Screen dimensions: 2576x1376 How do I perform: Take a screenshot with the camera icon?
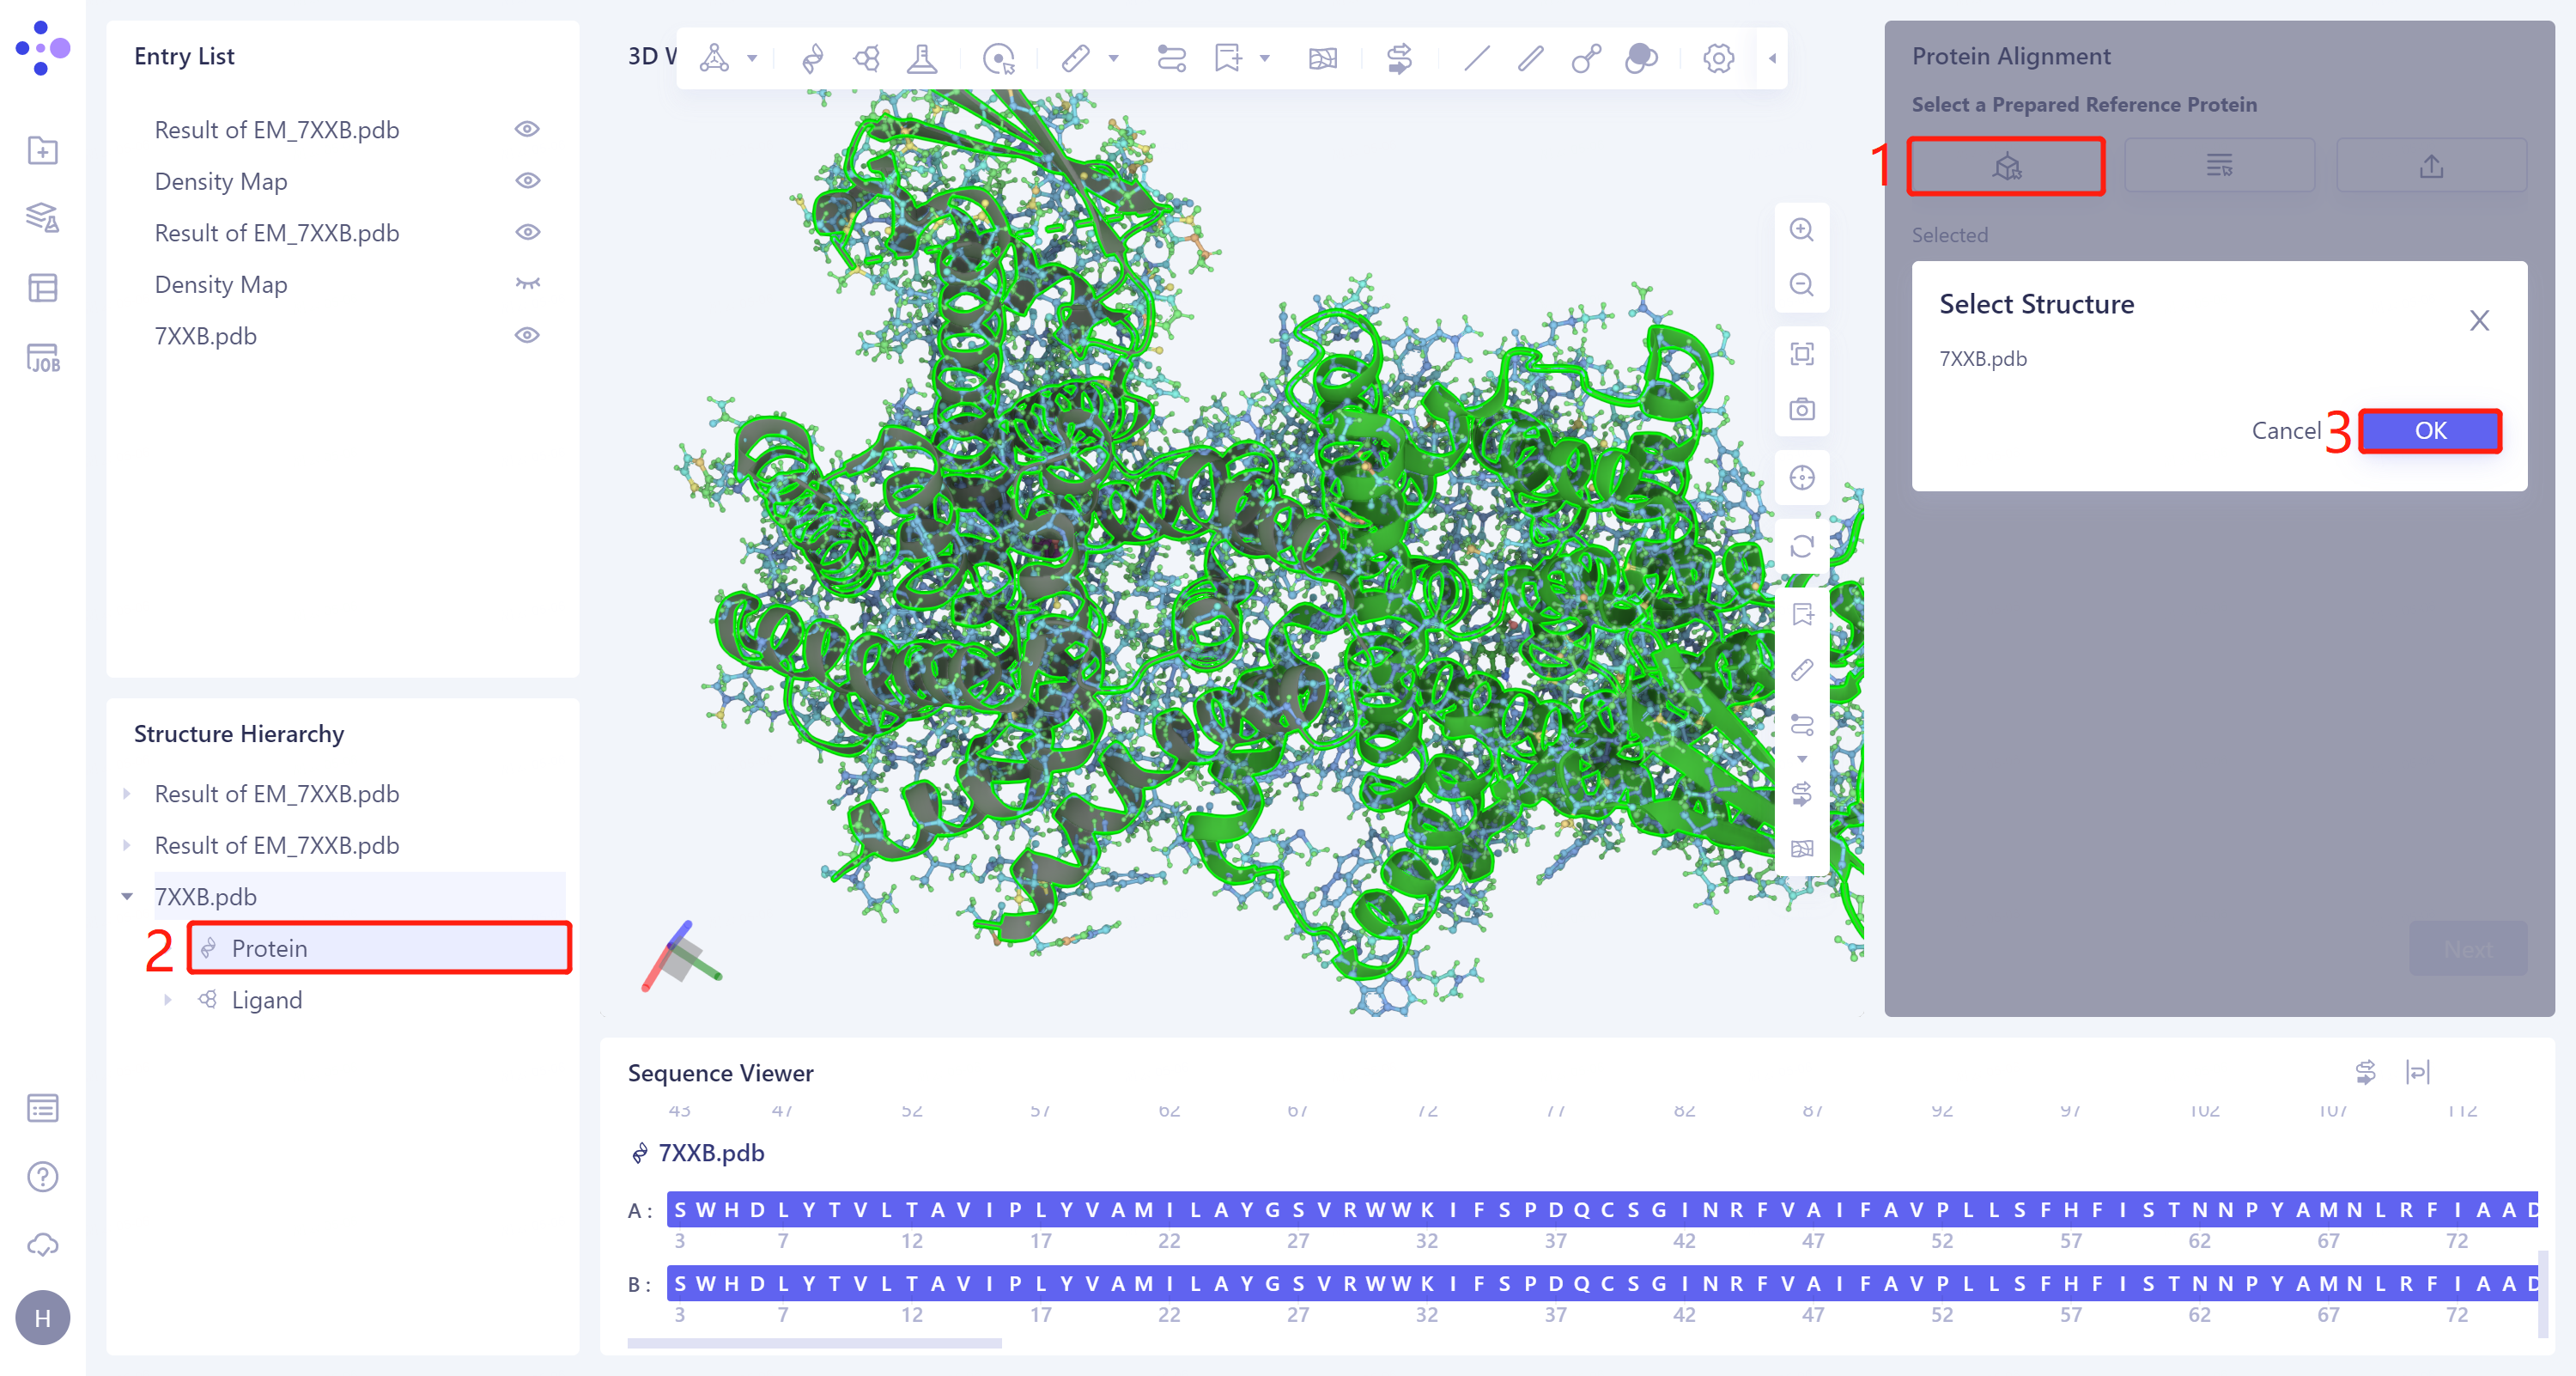pos(1801,409)
